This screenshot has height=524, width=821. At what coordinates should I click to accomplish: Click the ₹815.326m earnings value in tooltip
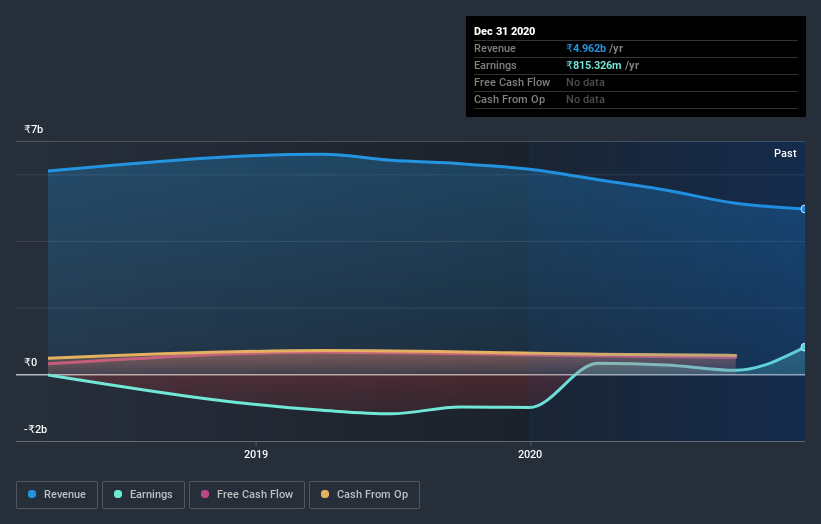tap(594, 65)
